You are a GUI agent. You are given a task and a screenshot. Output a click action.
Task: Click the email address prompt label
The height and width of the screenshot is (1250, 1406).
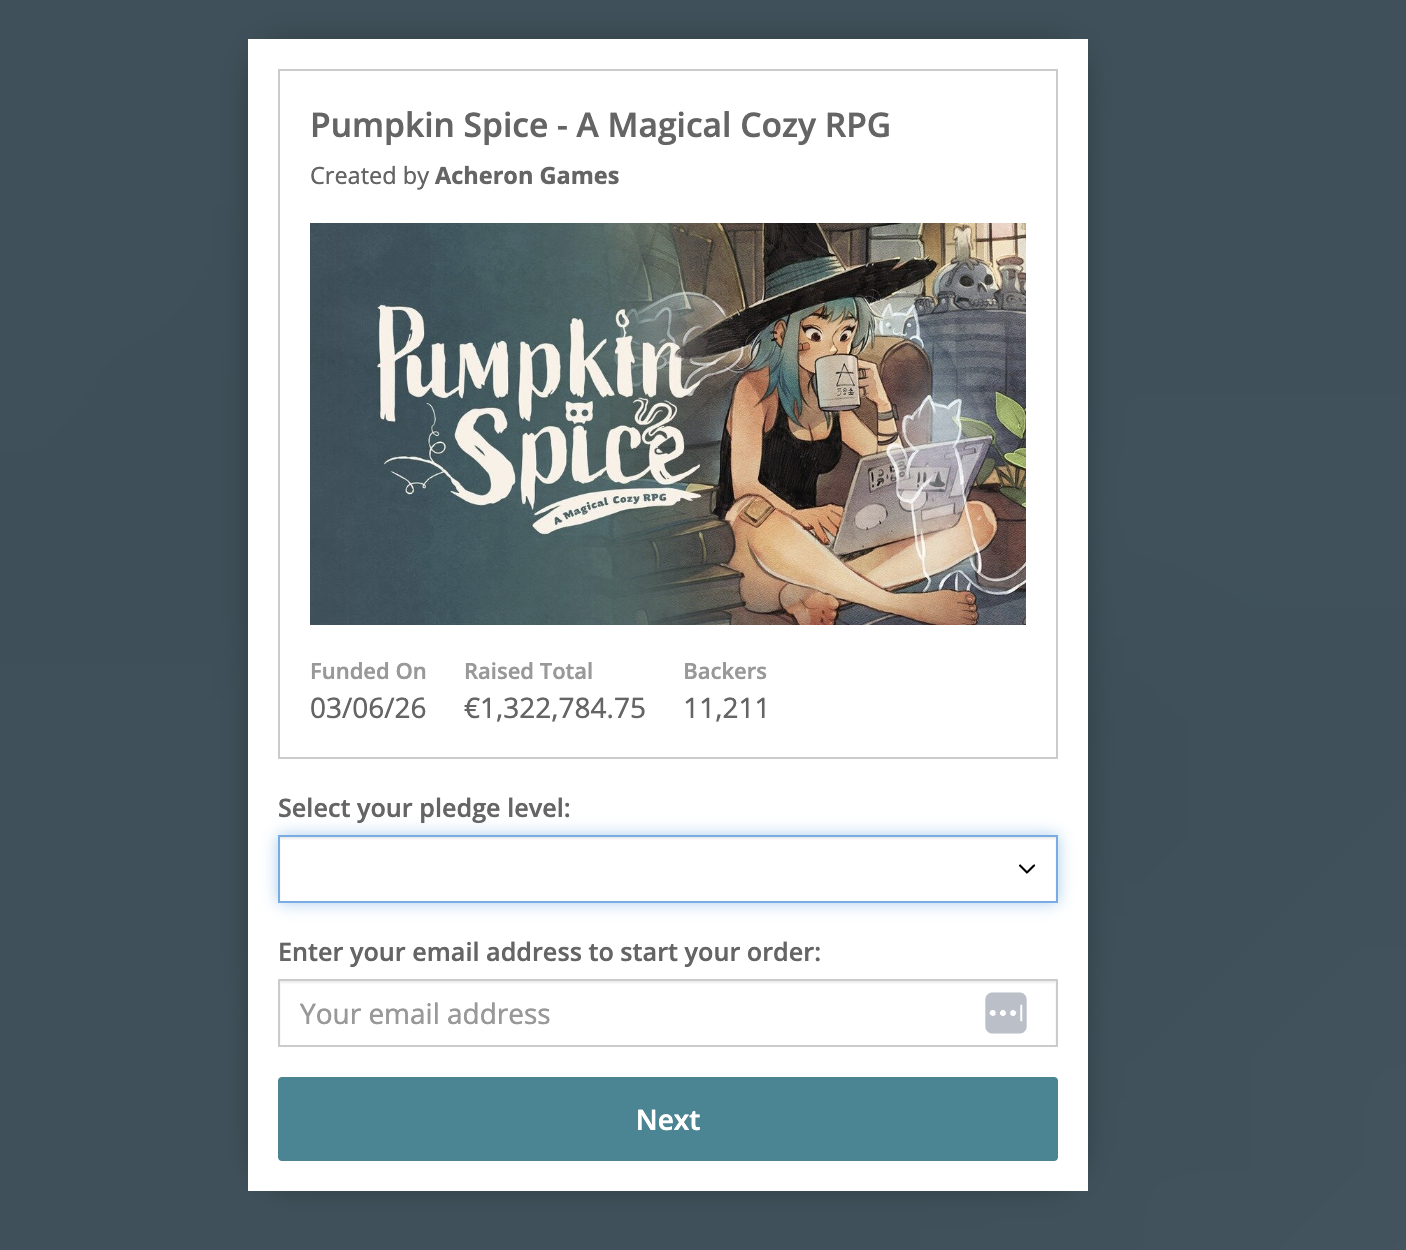click(x=549, y=952)
